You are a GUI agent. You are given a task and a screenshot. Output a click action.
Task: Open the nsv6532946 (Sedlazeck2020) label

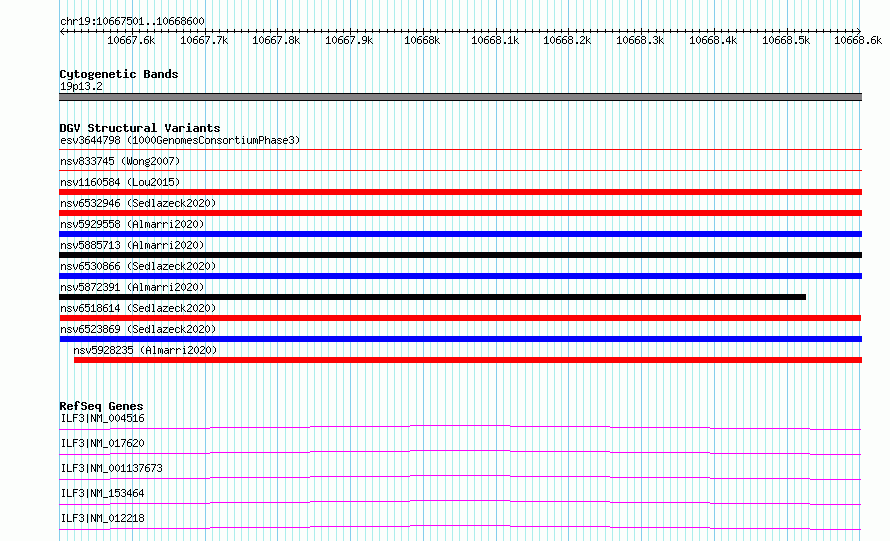138,203
